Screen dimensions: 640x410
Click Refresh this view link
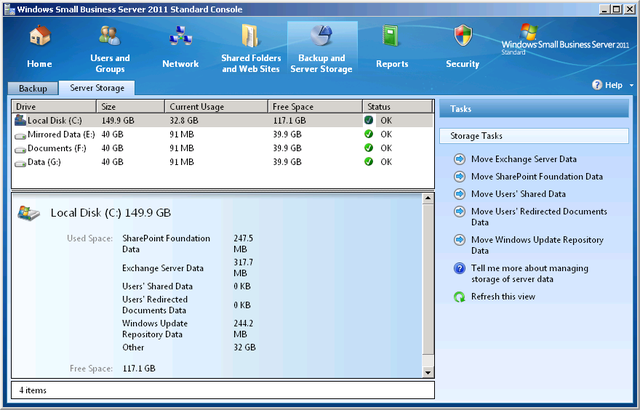pos(503,297)
